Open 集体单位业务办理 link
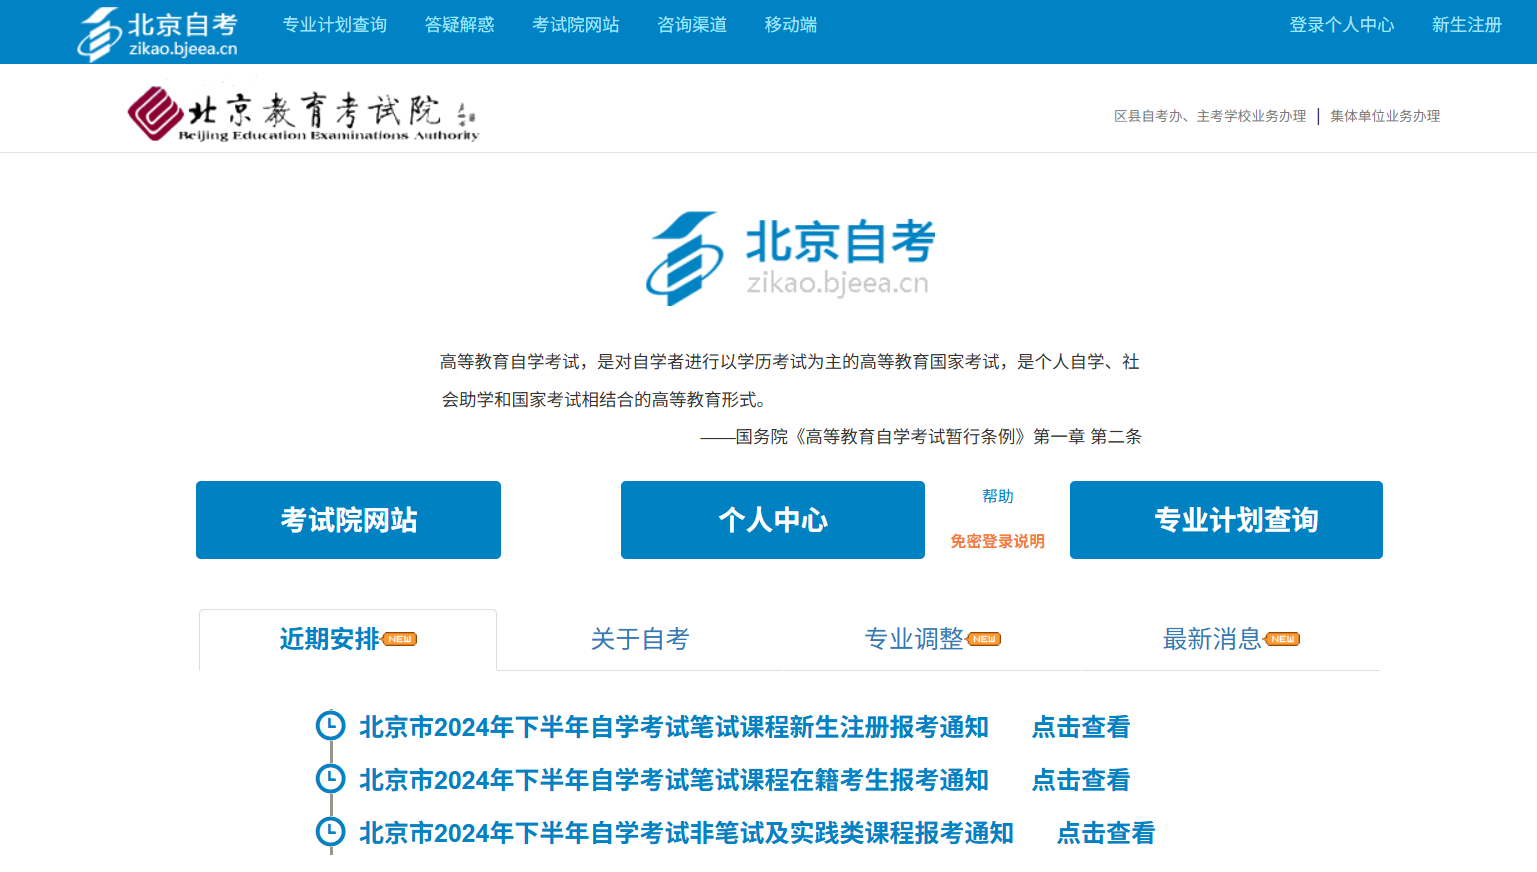1537x872 pixels. click(x=1385, y=116)
